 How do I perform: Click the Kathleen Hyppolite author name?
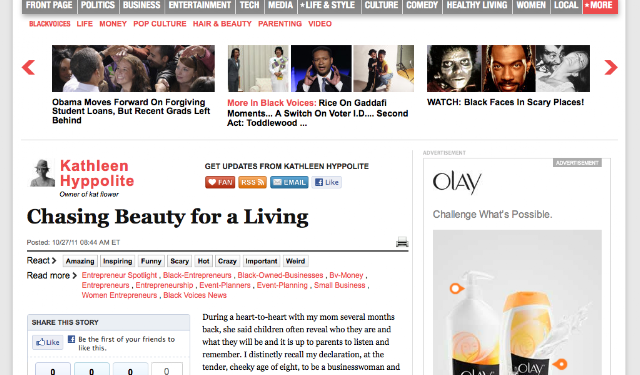coord(97,173)
